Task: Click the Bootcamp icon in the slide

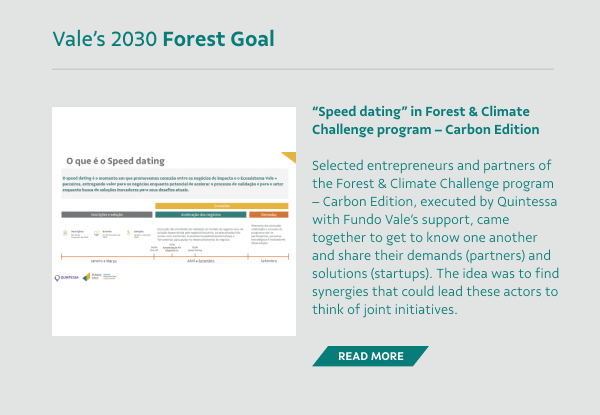Action: pos(97,233)
